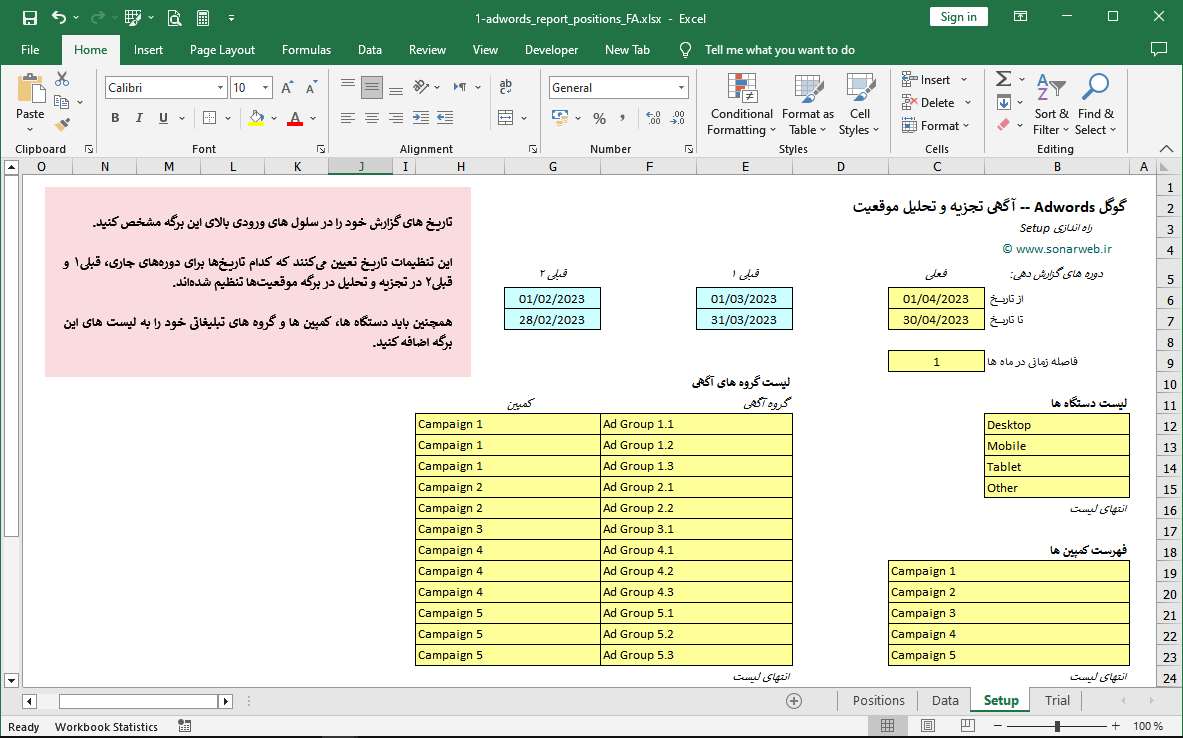Toggle Center horizontal alignment
The height and width of the screenshot is (738, 1183).
click(x=371, y=118)
